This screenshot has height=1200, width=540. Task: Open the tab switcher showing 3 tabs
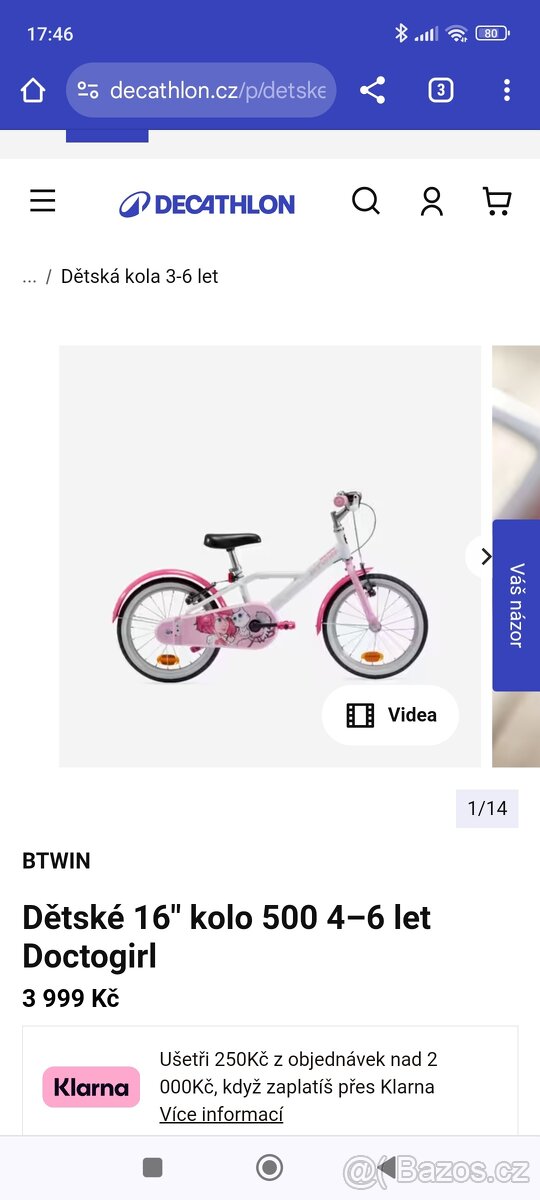440,91
